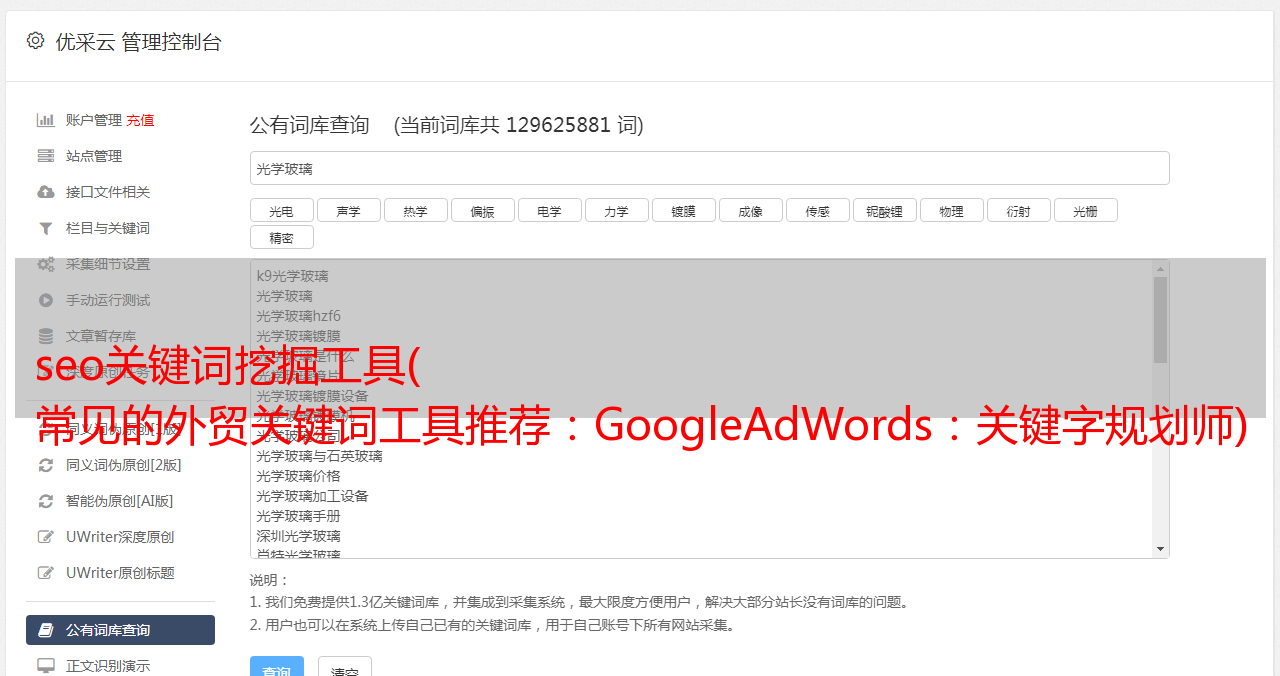Click the database icon for 文章暂存库
Screen dimensions: 1280x676
[x=45, y=336]
